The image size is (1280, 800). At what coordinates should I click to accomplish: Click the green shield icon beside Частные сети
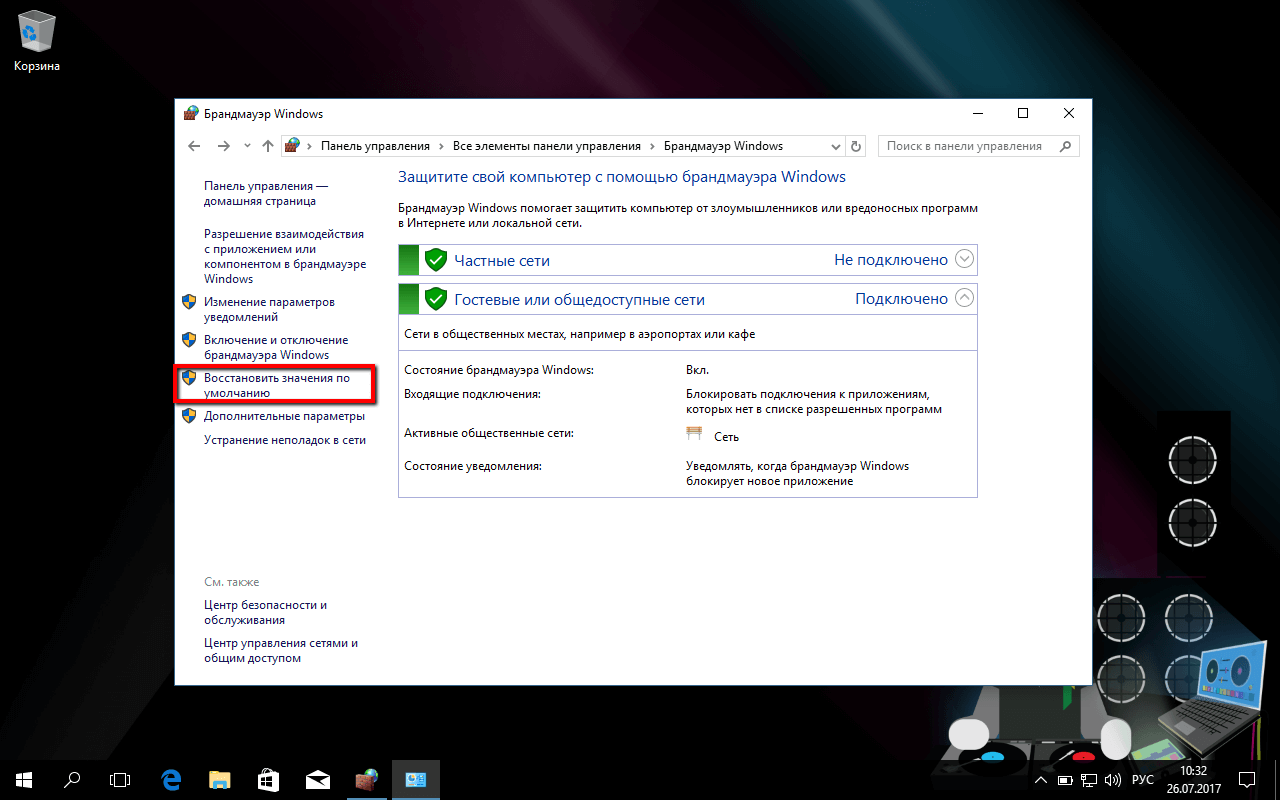coord(436,259)
